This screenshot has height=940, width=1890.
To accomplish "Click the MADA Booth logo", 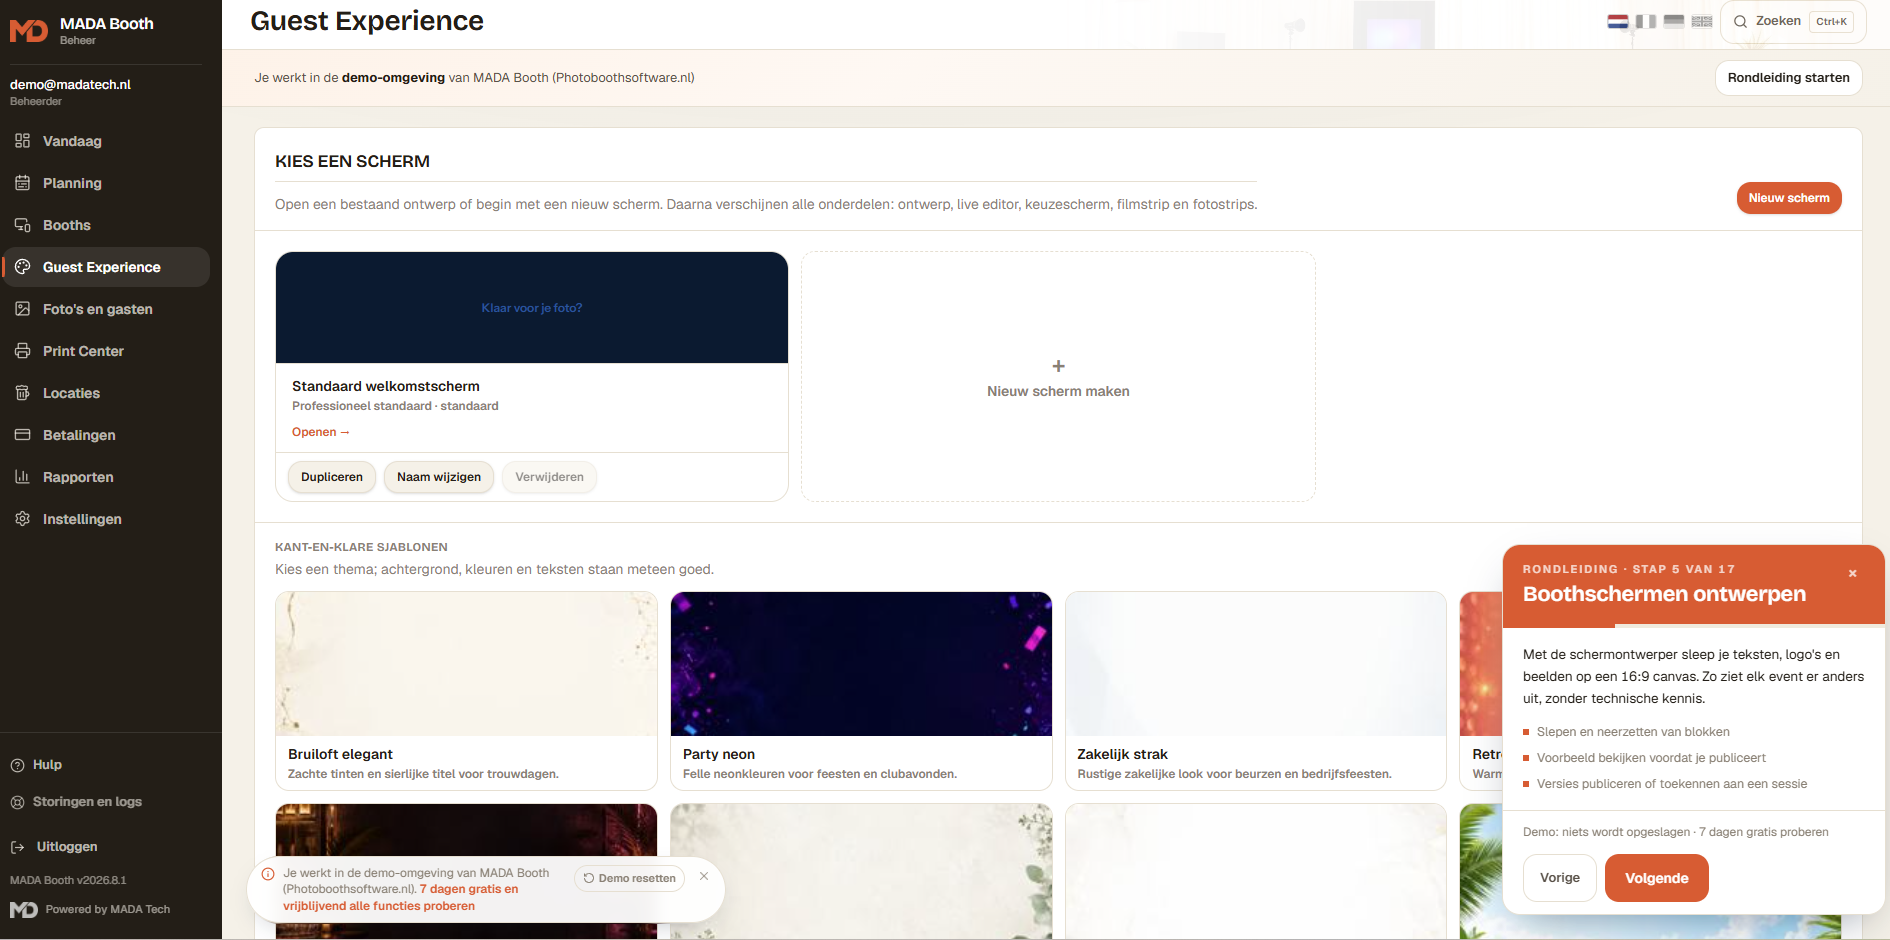I will [29, 31].
